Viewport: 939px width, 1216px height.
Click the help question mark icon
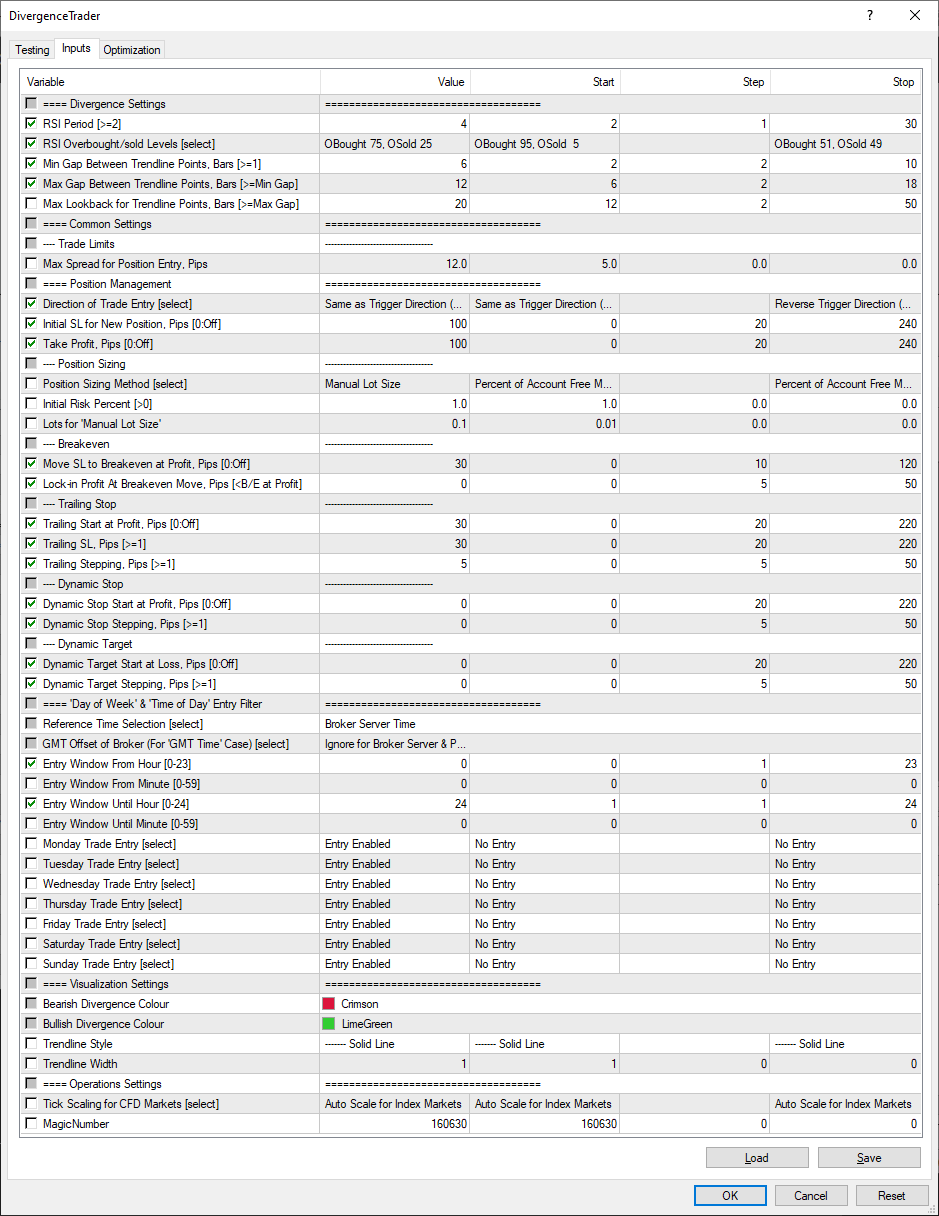pyautogui.click(x=869, y=15)
